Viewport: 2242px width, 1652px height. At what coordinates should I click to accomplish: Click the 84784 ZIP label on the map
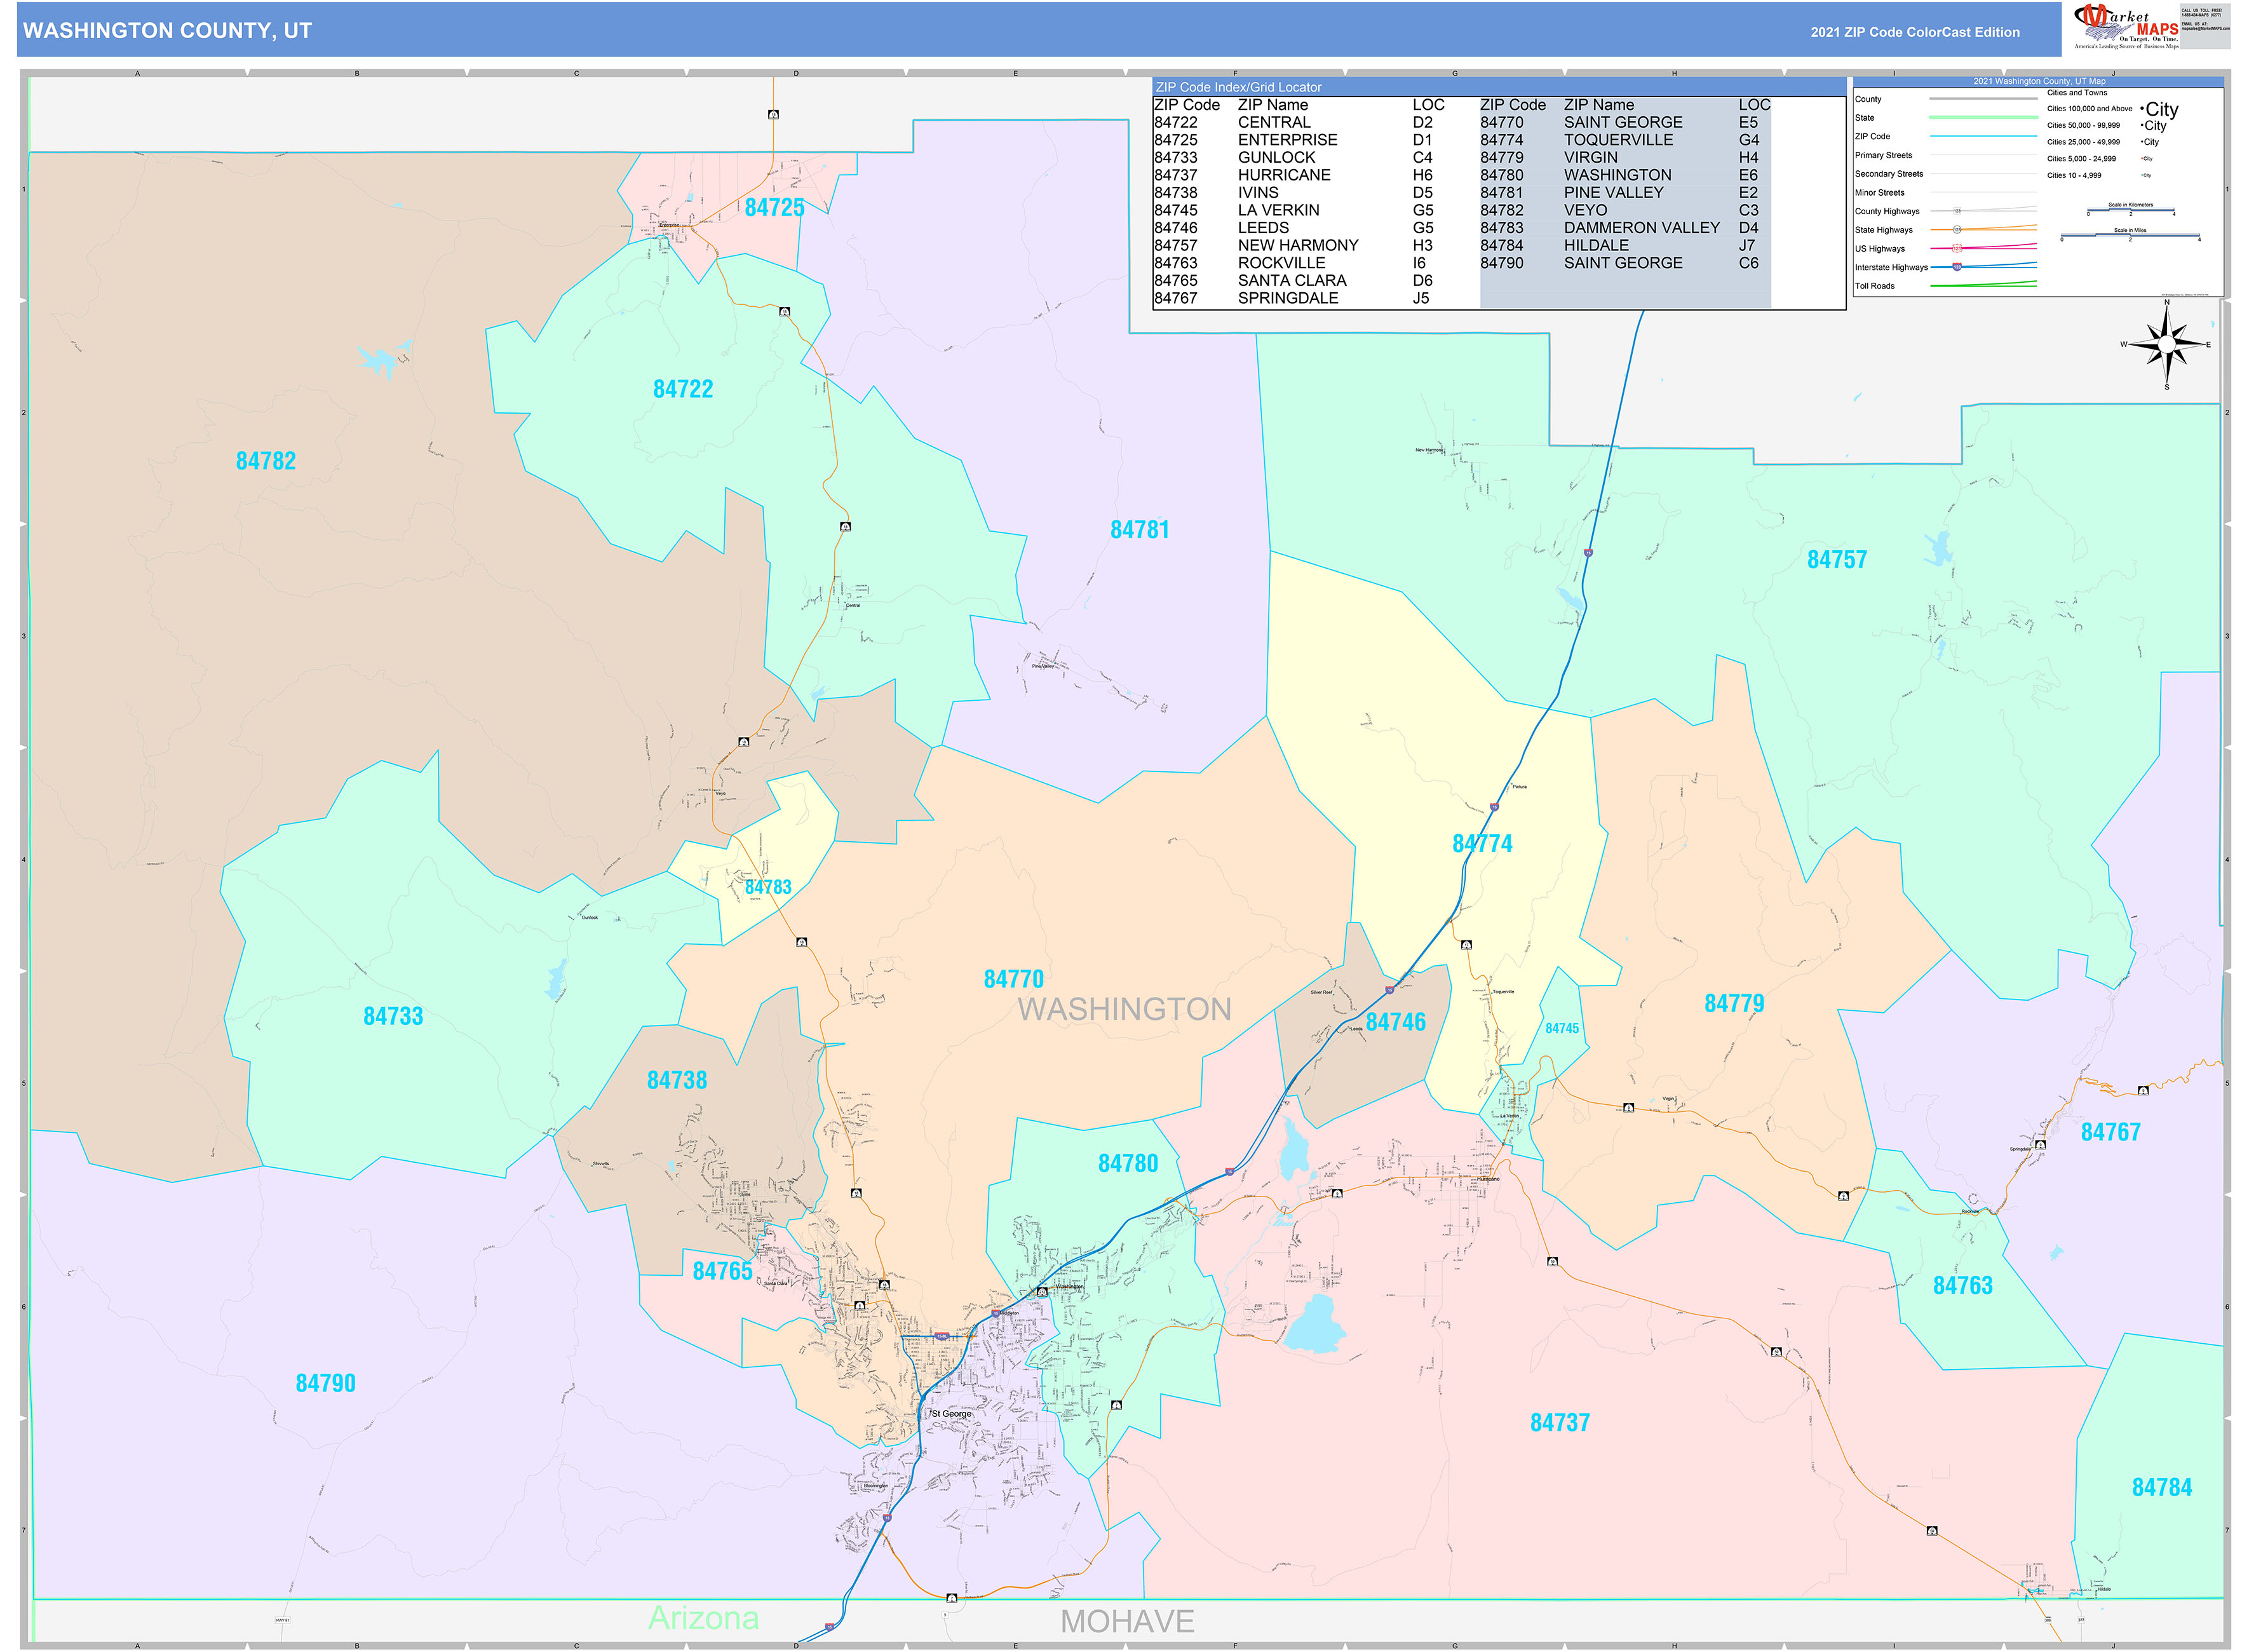pos(2162,1488)
